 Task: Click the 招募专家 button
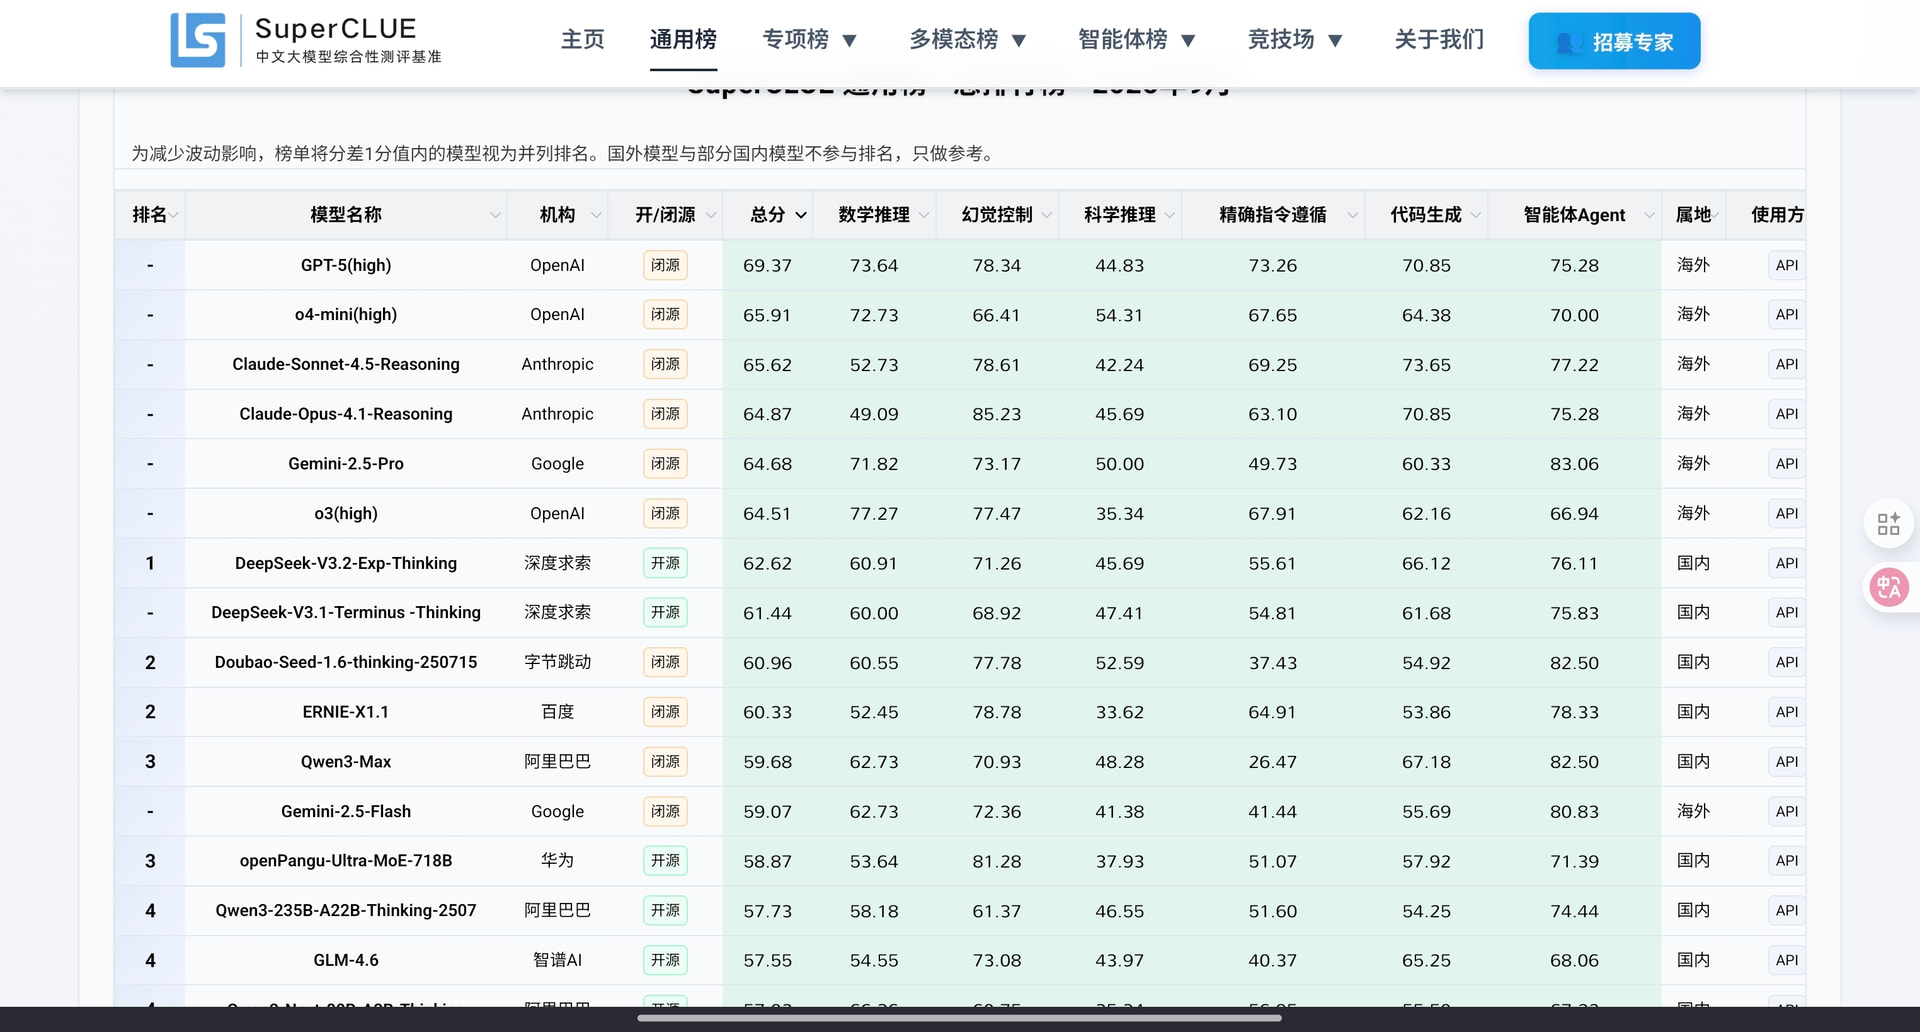click(1614, 41)
